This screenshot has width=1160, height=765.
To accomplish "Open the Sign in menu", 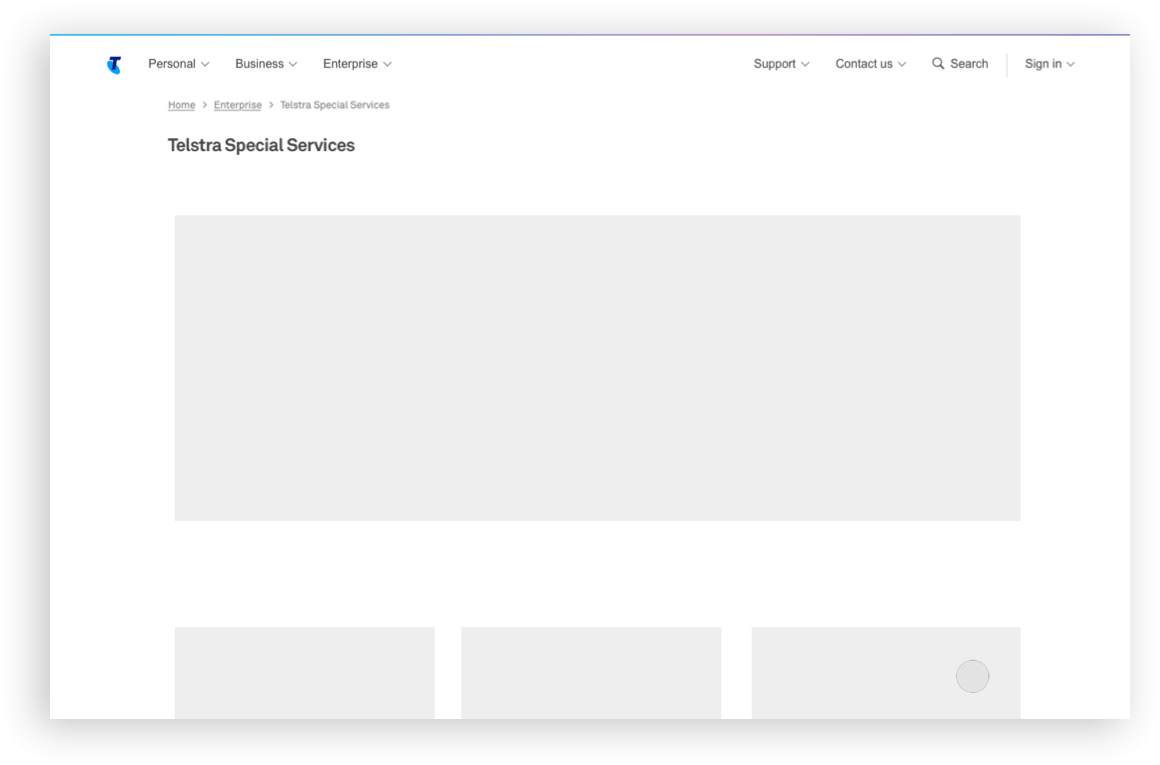I will point(1050,64).
